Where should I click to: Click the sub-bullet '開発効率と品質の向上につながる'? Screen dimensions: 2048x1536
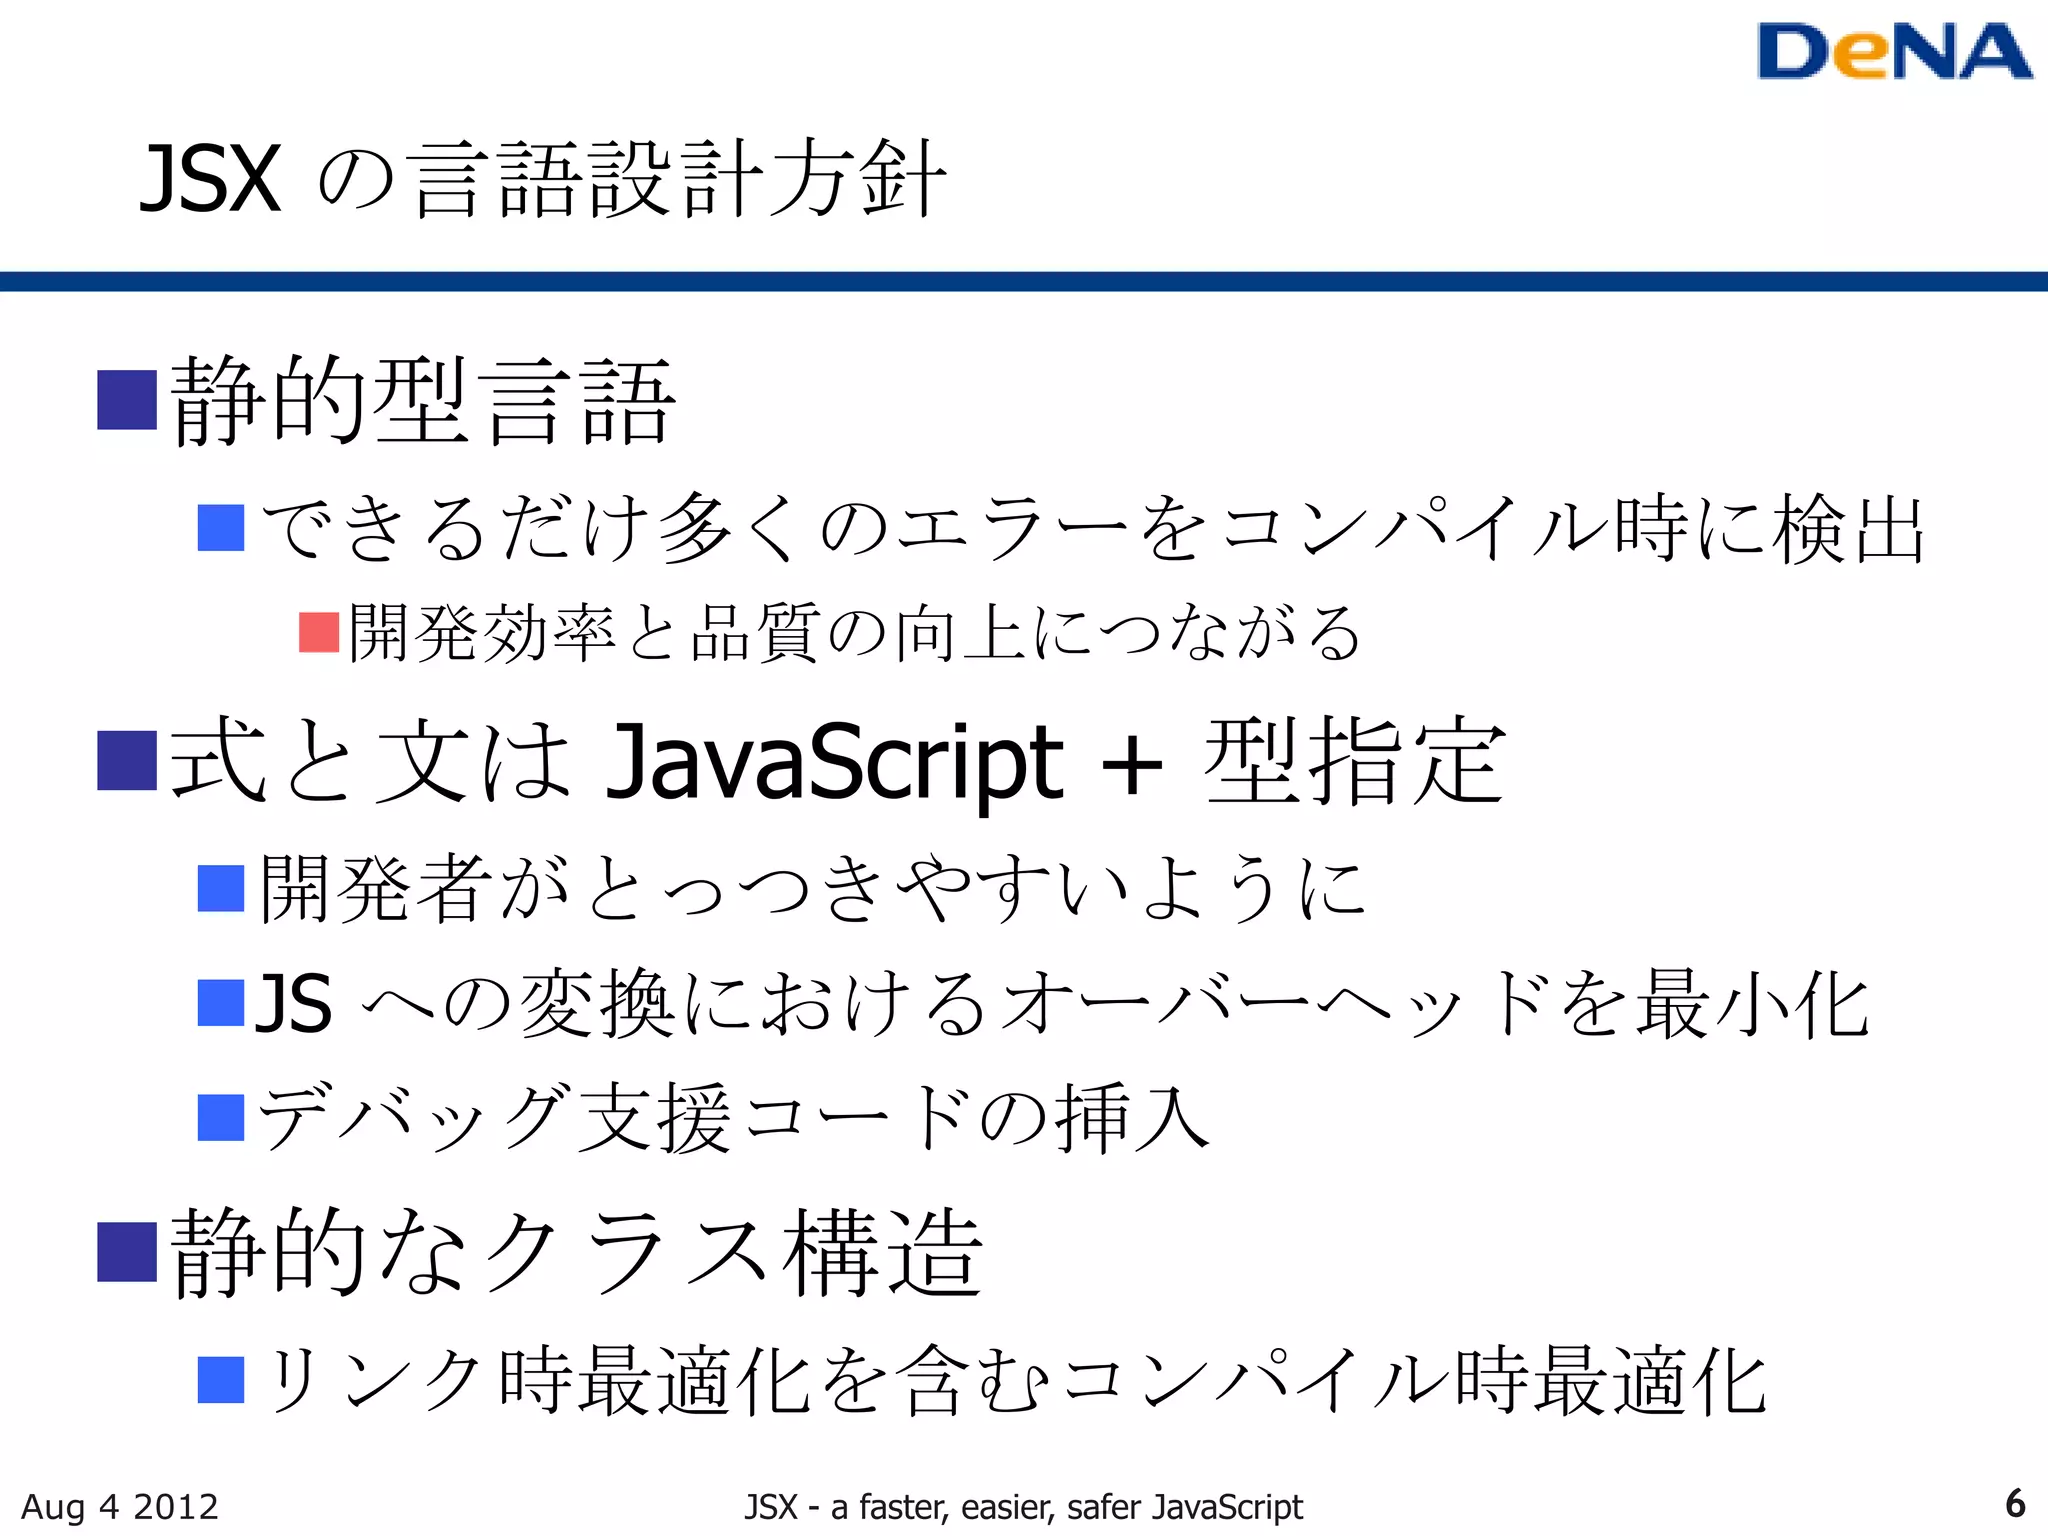tap(855, 633)
